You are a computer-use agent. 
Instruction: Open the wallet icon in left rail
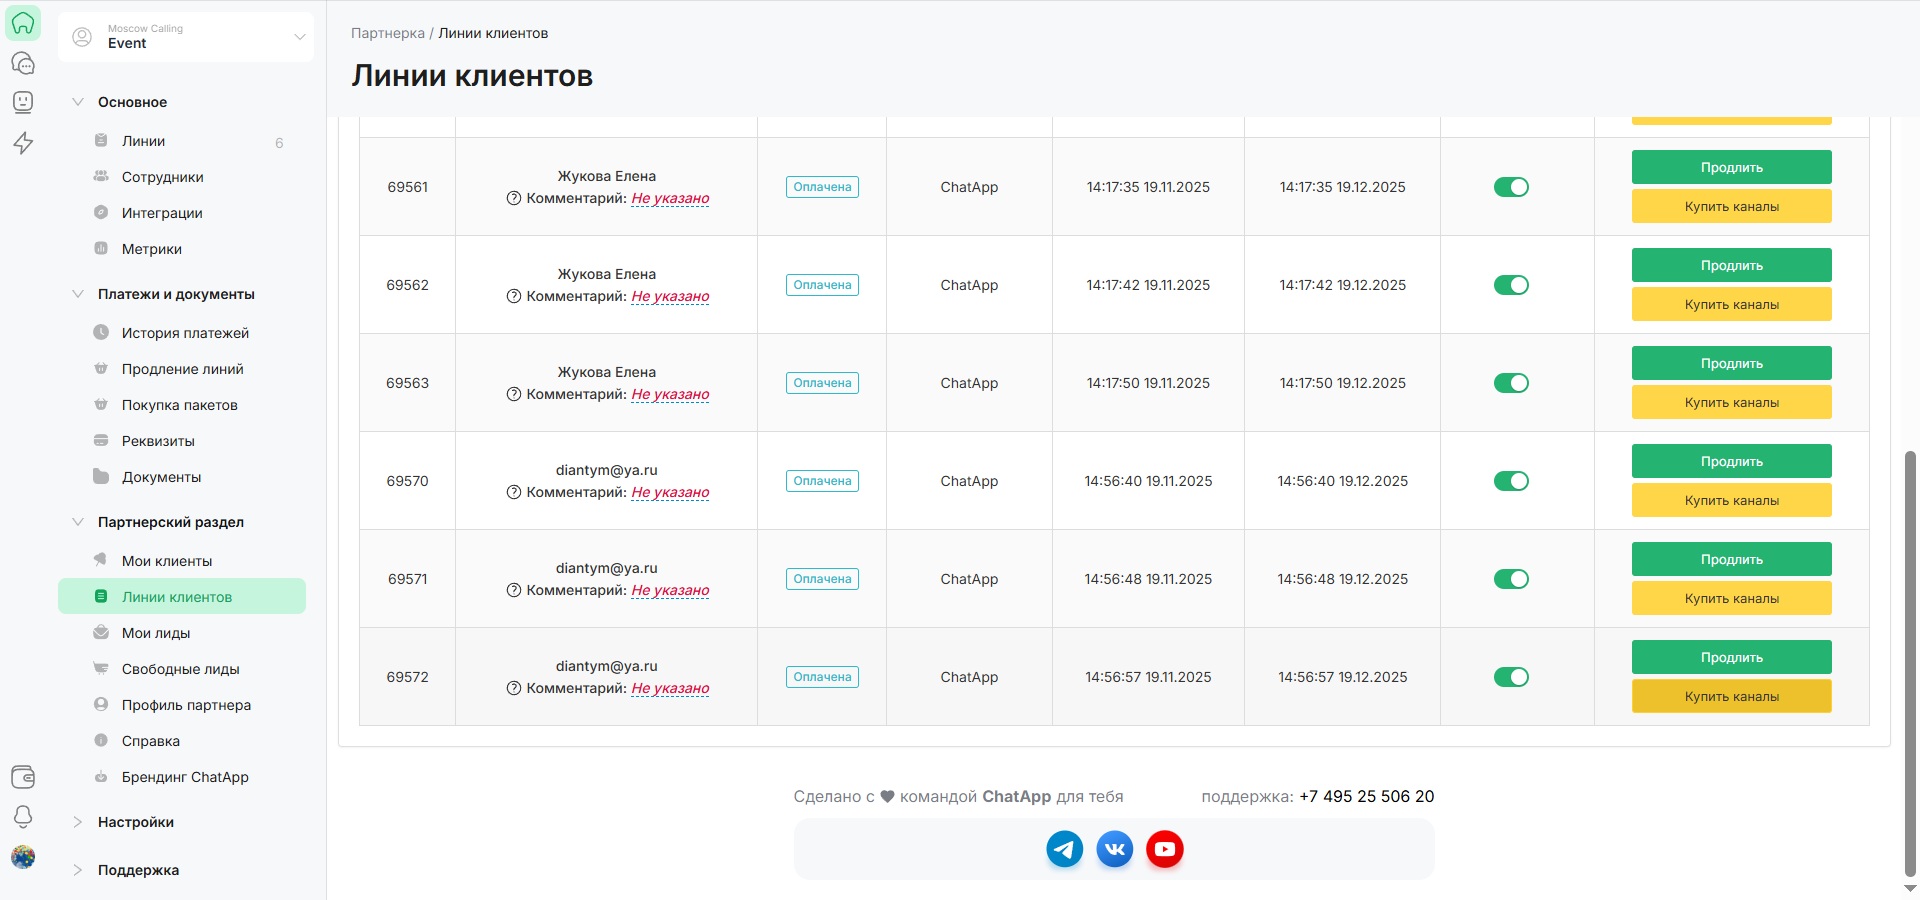coord(23,777)
